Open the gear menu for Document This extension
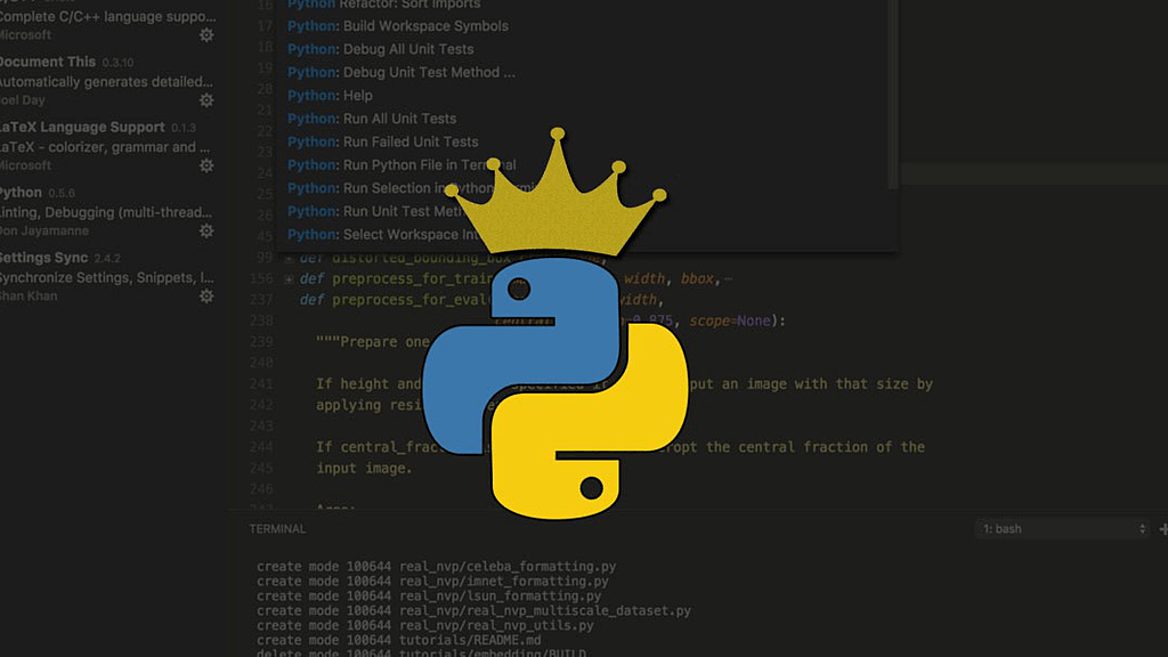The width and height of the screenshot is (1168, 657). [206, 100]
